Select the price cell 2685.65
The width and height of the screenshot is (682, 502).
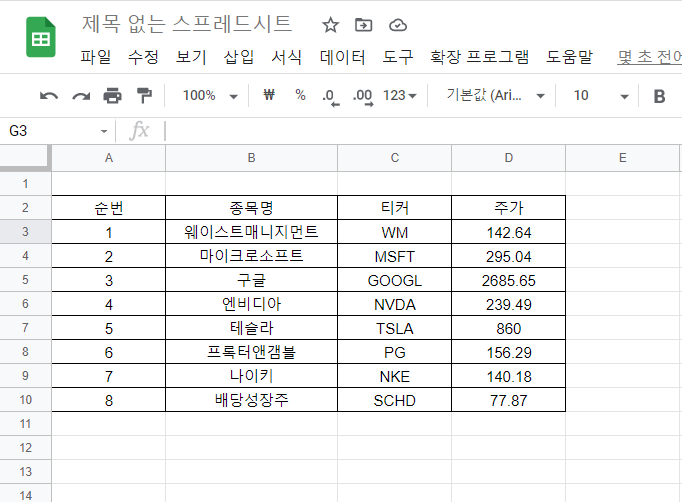click(x=508, y=280)
